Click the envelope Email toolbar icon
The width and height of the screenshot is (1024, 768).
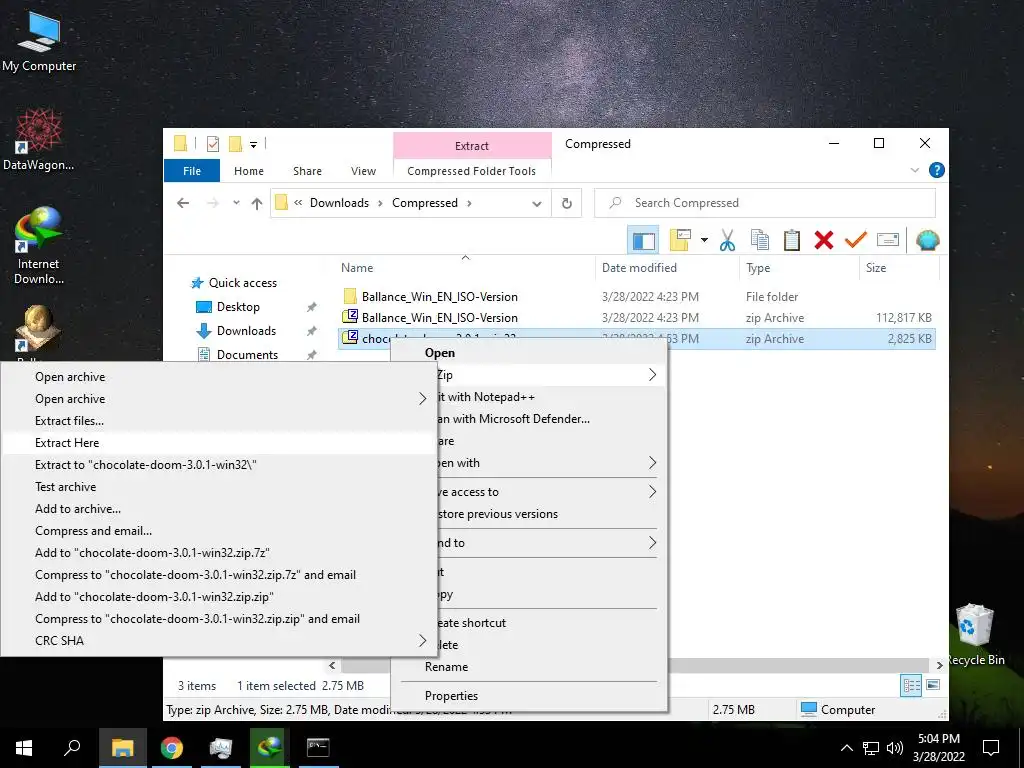click(x=888, y=240)
